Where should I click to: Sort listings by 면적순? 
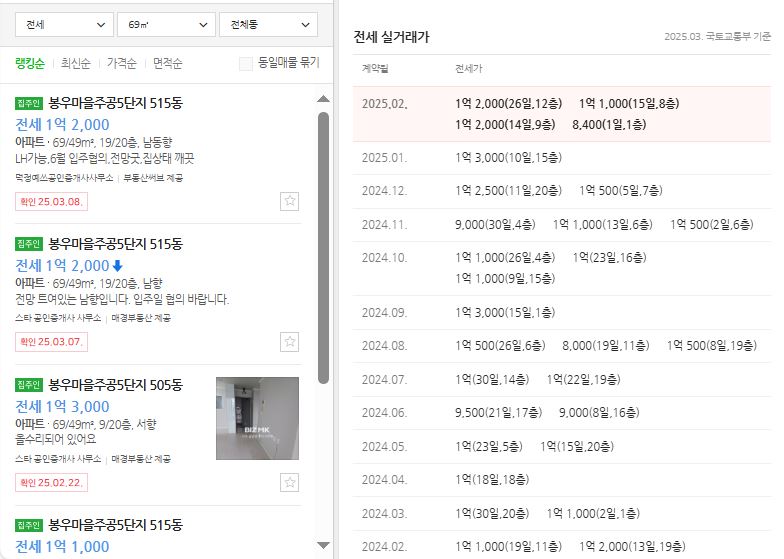click(168, 63)
